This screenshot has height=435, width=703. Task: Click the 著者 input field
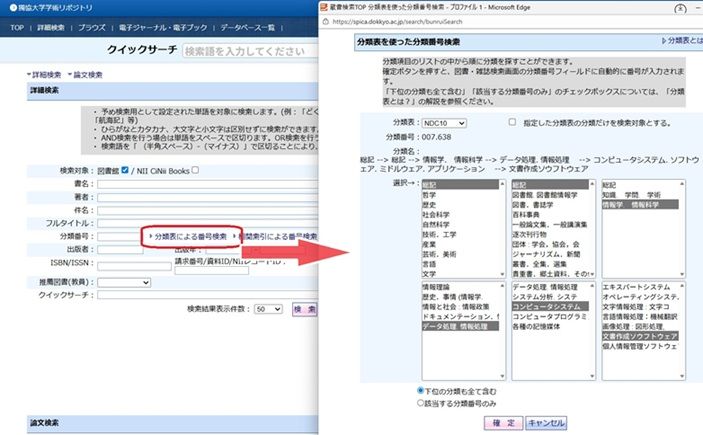(208, 197)
